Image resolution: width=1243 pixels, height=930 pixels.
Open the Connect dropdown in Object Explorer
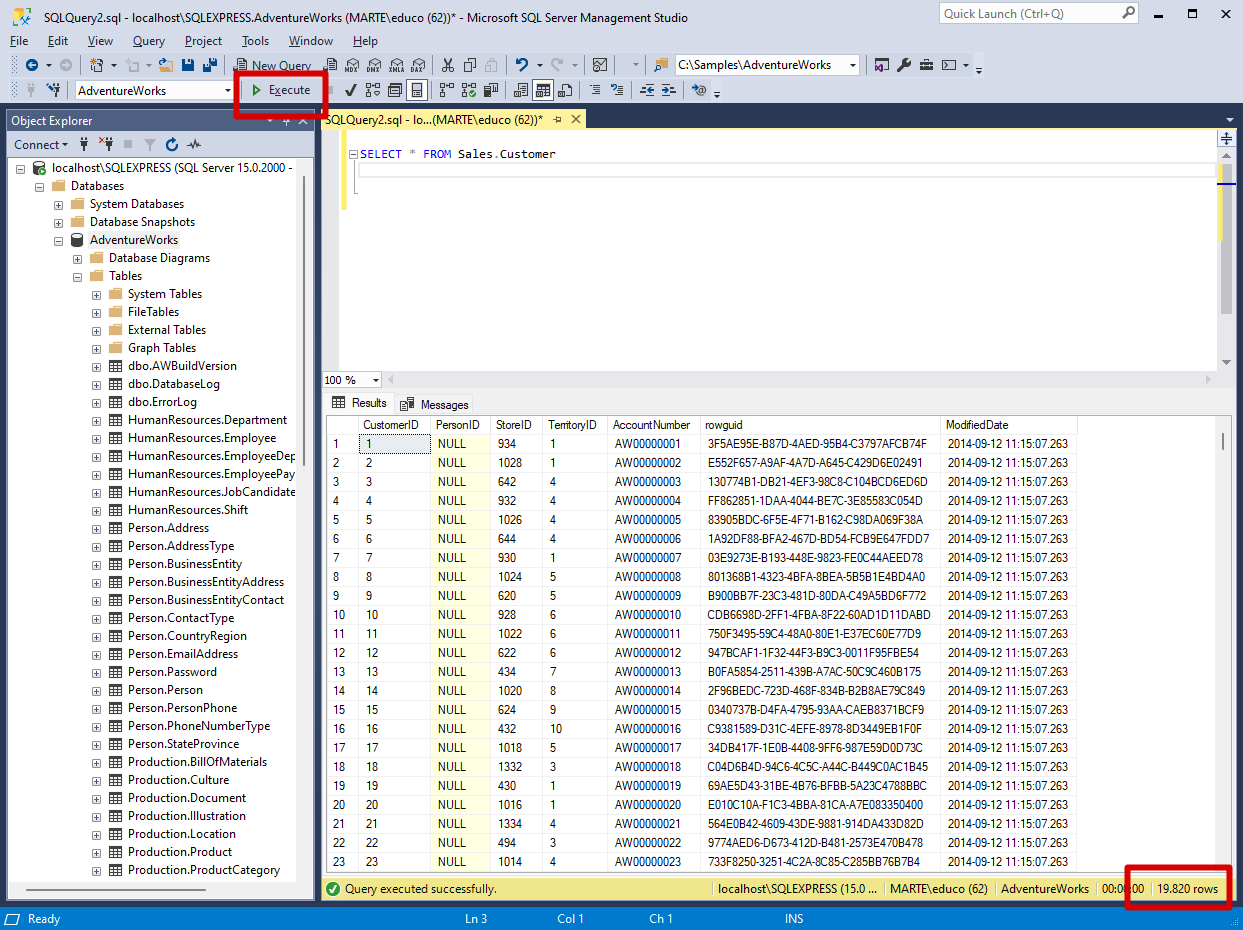click(x=41, y=144)
